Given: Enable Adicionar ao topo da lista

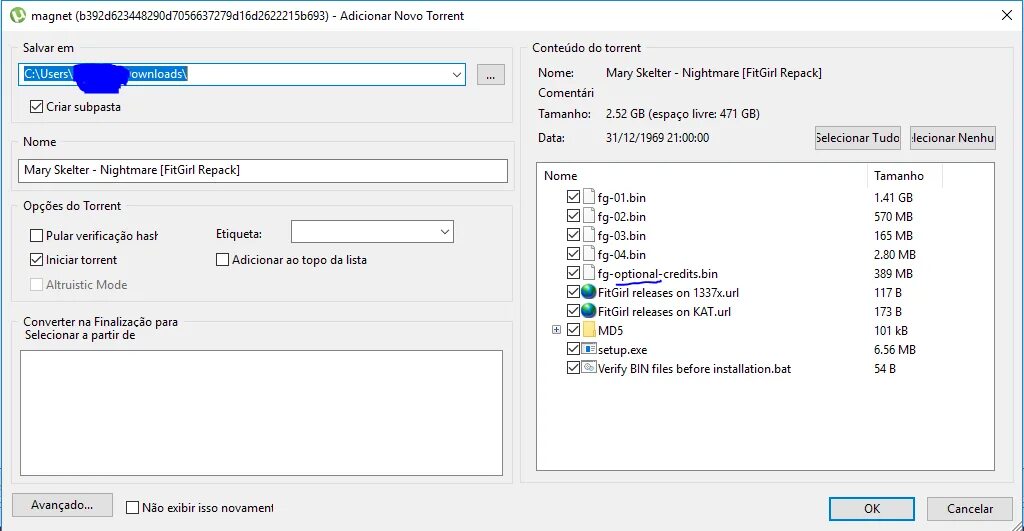Looking at the screenshot, I should 222,259.
